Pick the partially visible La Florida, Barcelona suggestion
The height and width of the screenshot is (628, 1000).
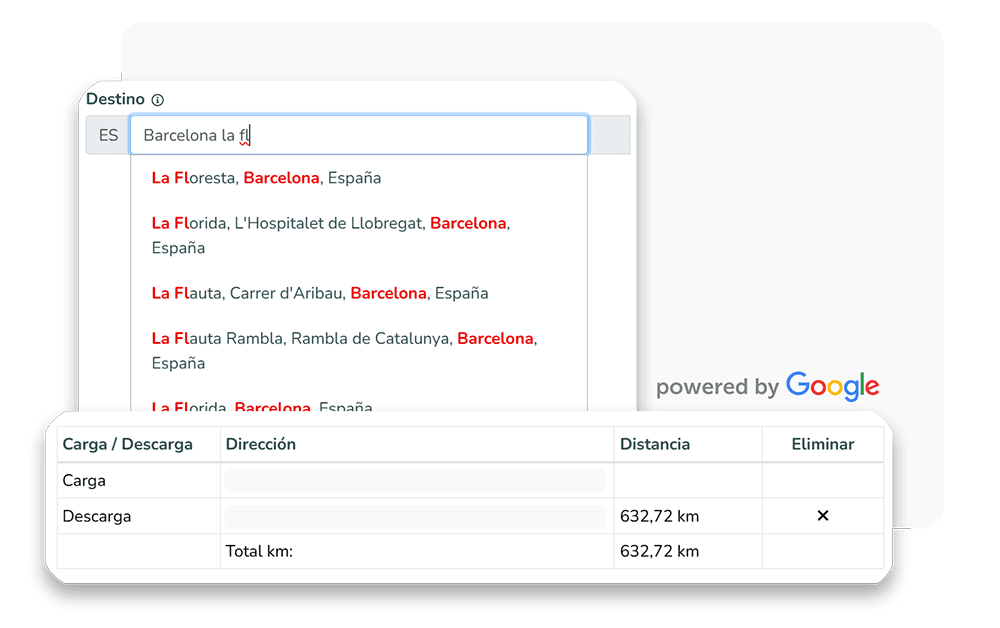pos(262,405)
